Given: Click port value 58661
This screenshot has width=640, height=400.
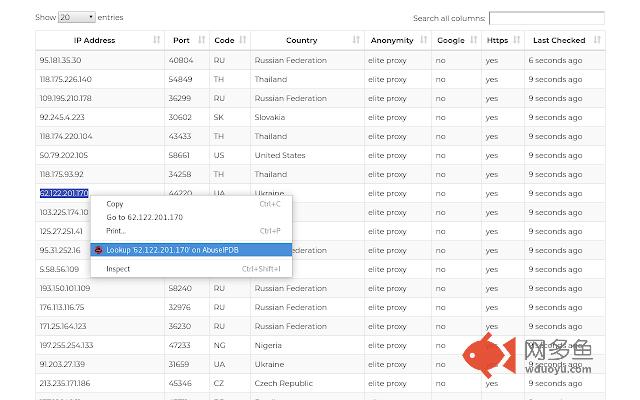Looking at the screenshot, I should 179,155.
